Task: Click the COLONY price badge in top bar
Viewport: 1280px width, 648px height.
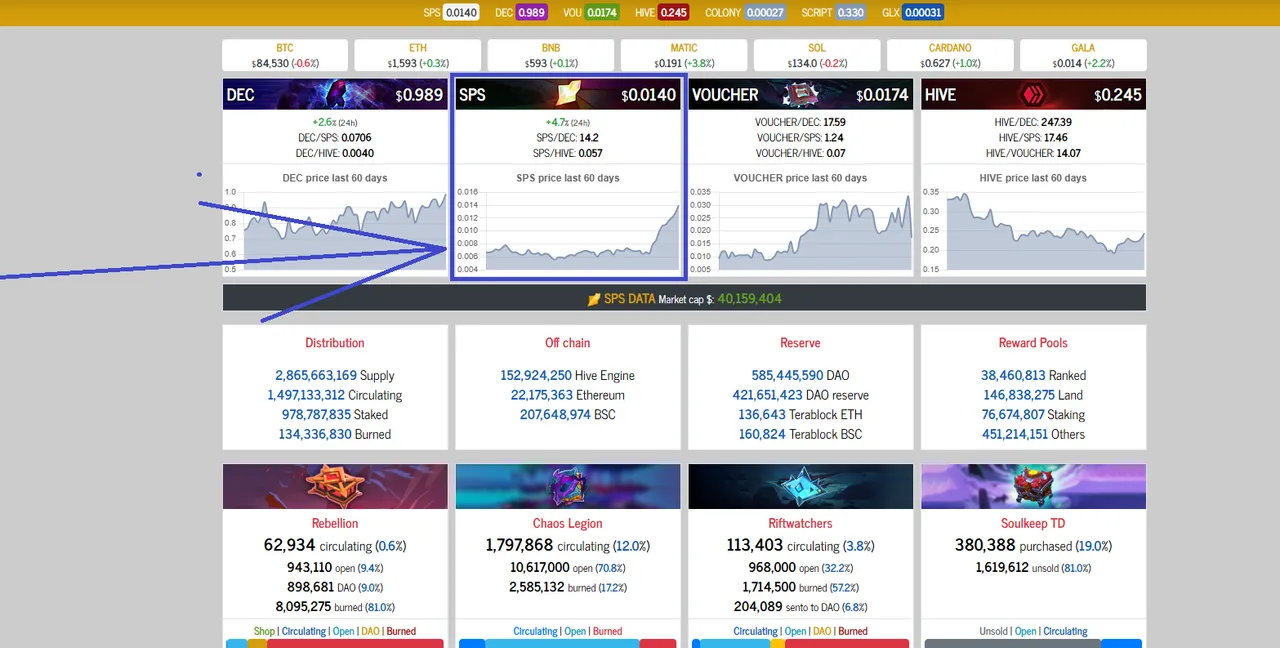Action: coord(765,13)
